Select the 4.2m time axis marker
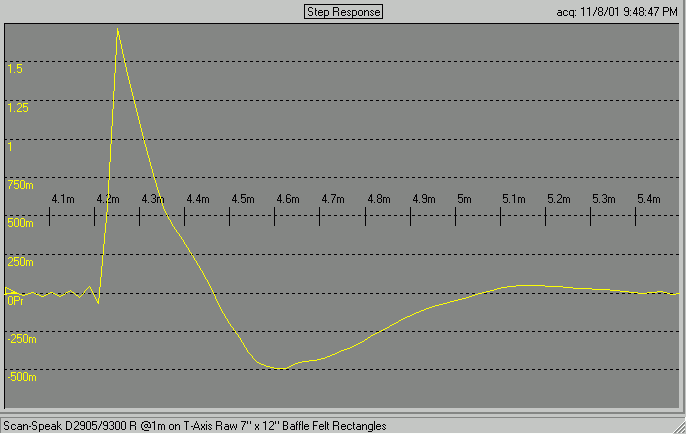This screenshot has width=686, height=434. tap(108, 200)
